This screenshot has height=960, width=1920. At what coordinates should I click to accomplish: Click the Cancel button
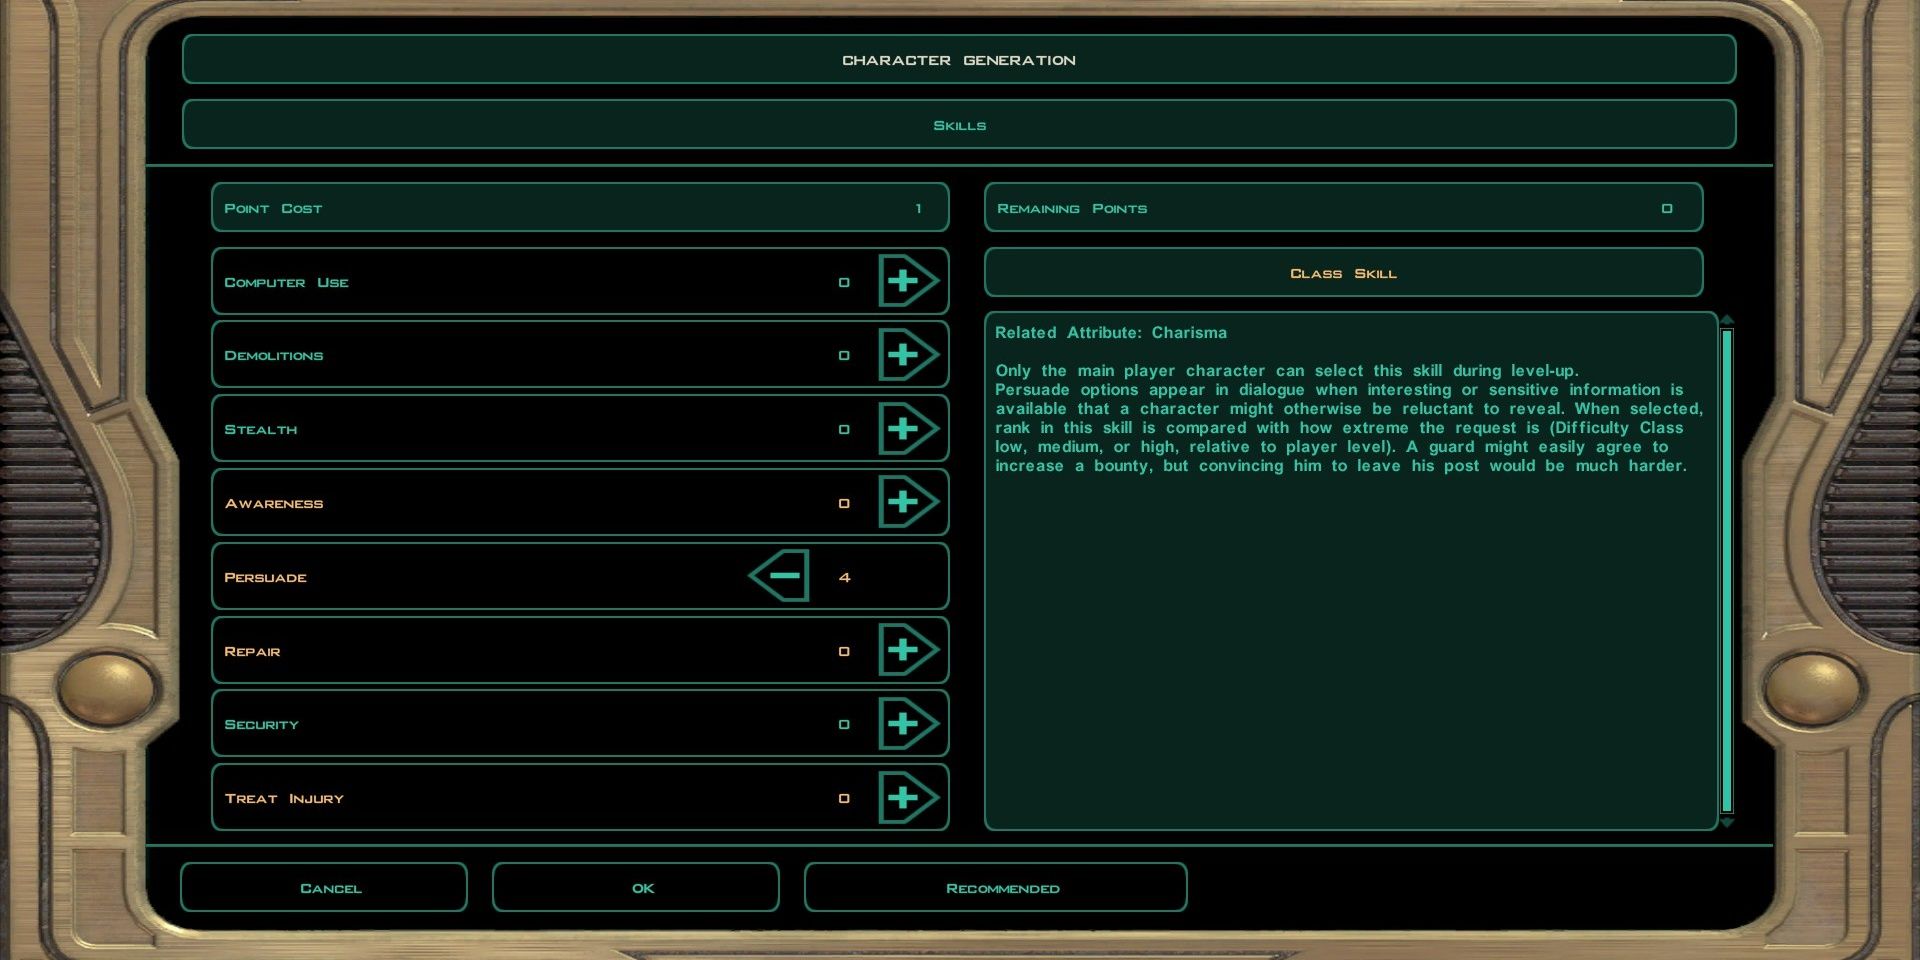click(324, 888)
